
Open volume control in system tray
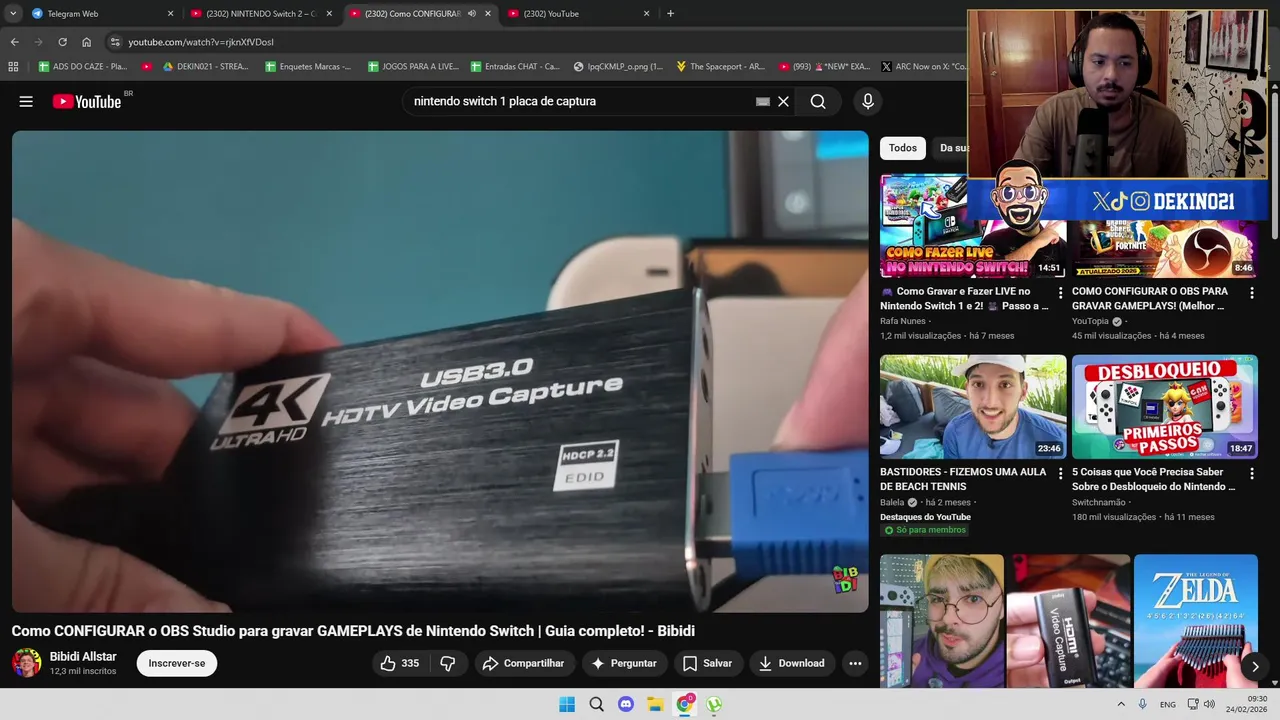[1209, 704]
